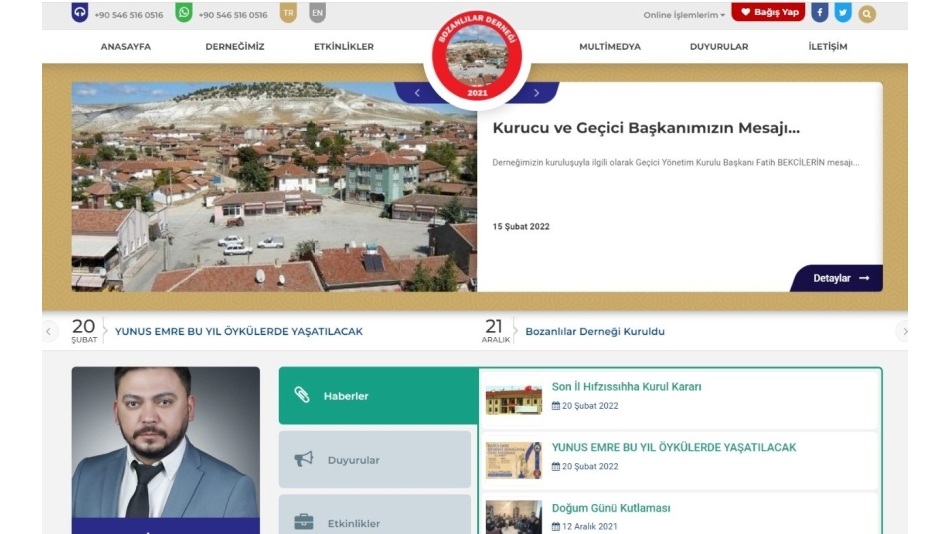Open news Son İl Hıfzıssıhha Kurul Kararı
The image size is (950, 534).
[626, 387]
